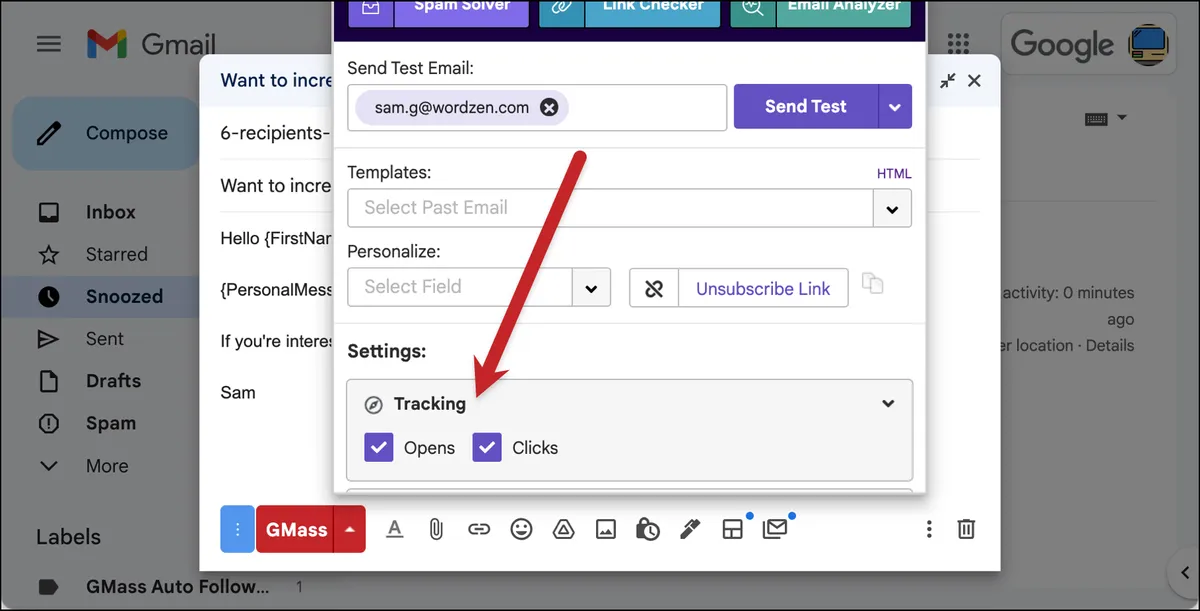
Task: Open more options three-dot menu in compose
Action: [929, 529]
